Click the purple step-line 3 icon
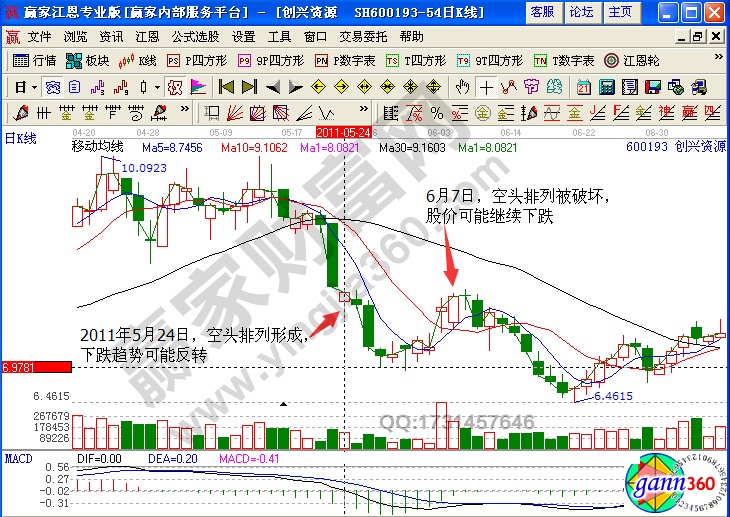Viewport: 730px width, 517px height. point(98,87)
